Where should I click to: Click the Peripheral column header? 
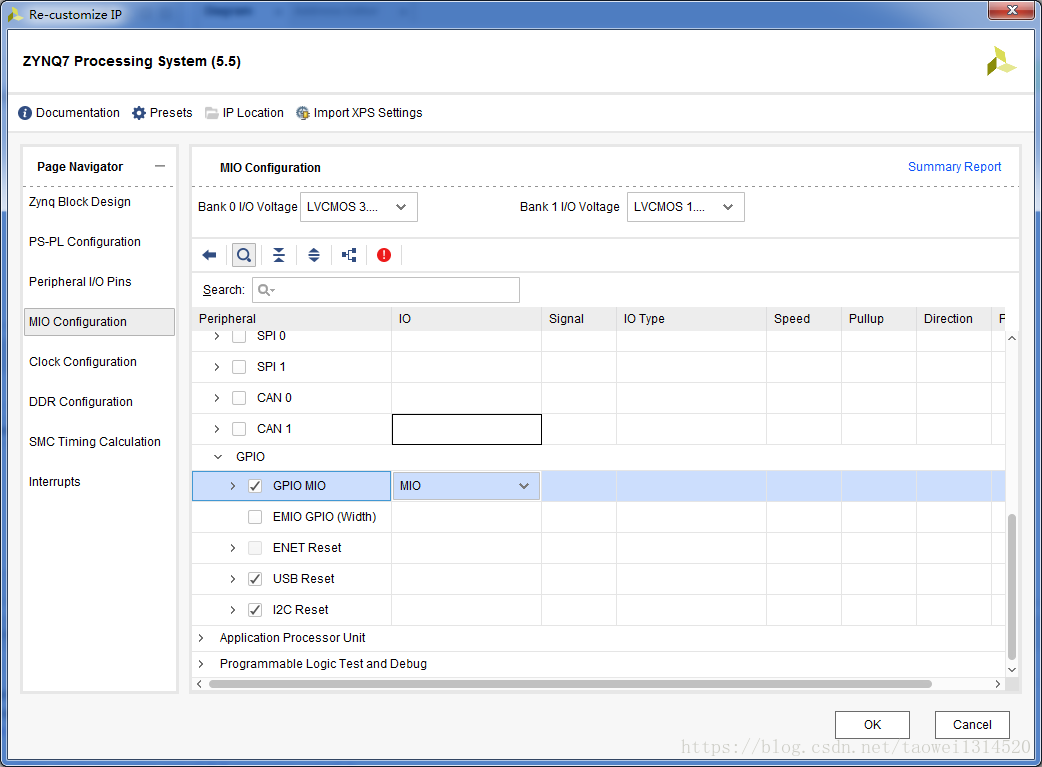292,319
